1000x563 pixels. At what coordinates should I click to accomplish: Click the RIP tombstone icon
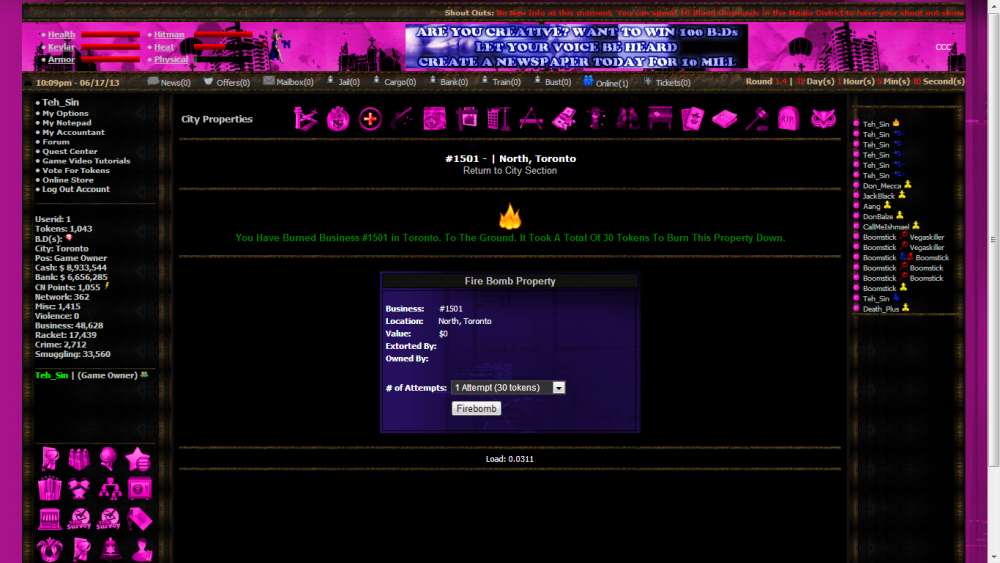[x=789, y=119]
